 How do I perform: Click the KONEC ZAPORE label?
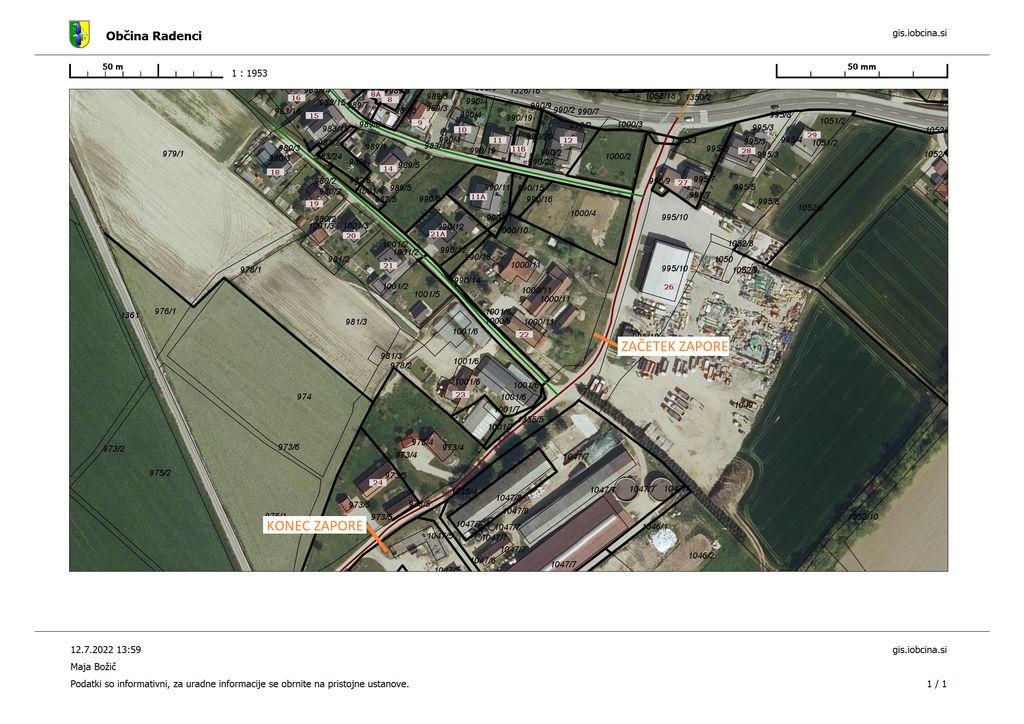click(313, 525)
